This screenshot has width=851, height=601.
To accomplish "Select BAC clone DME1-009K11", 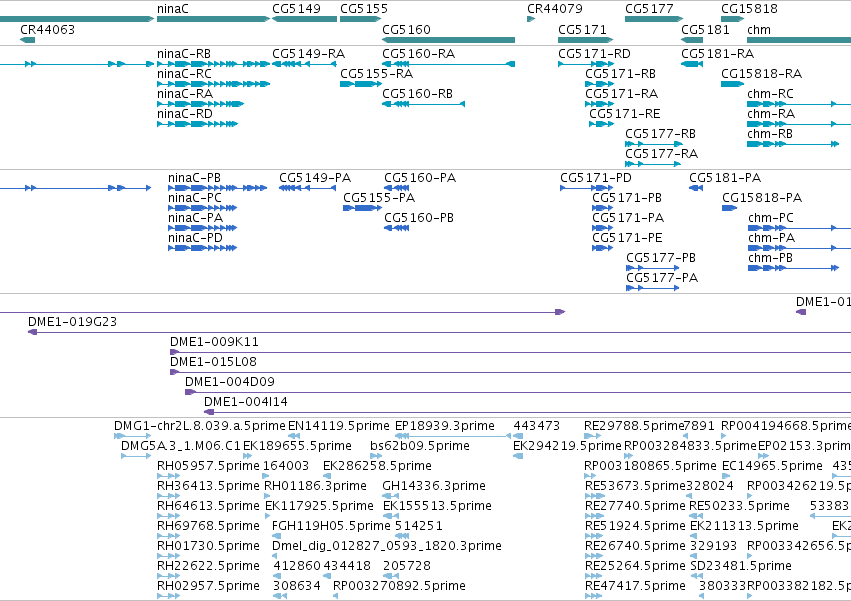I will pos(510,352).
